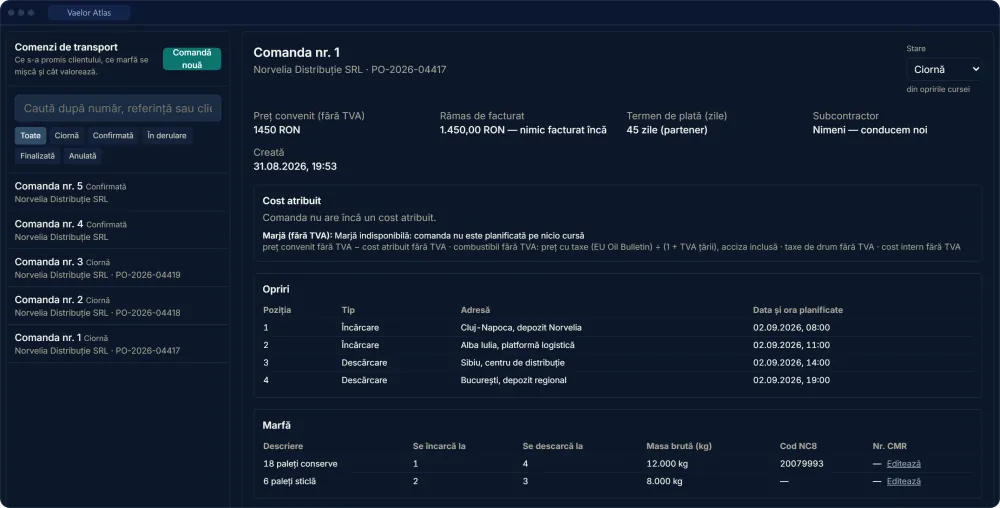Select the Vaelor Atlas window tab
The image size is (1000, 508).
click(x=89, y=13)
